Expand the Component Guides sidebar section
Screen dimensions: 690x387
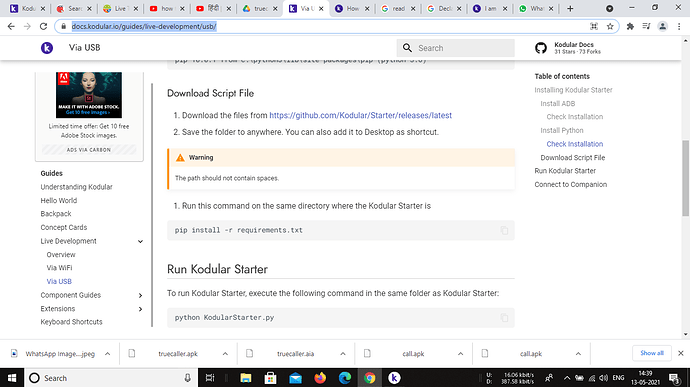[140, 295]
